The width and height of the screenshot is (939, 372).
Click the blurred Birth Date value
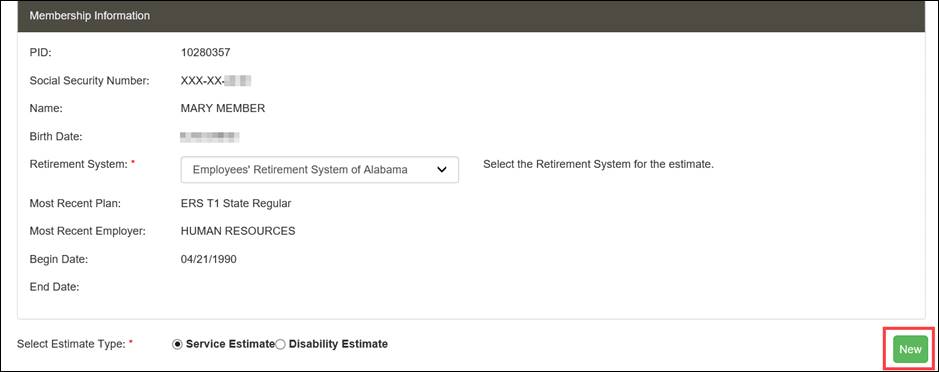(x=210, y=137)
